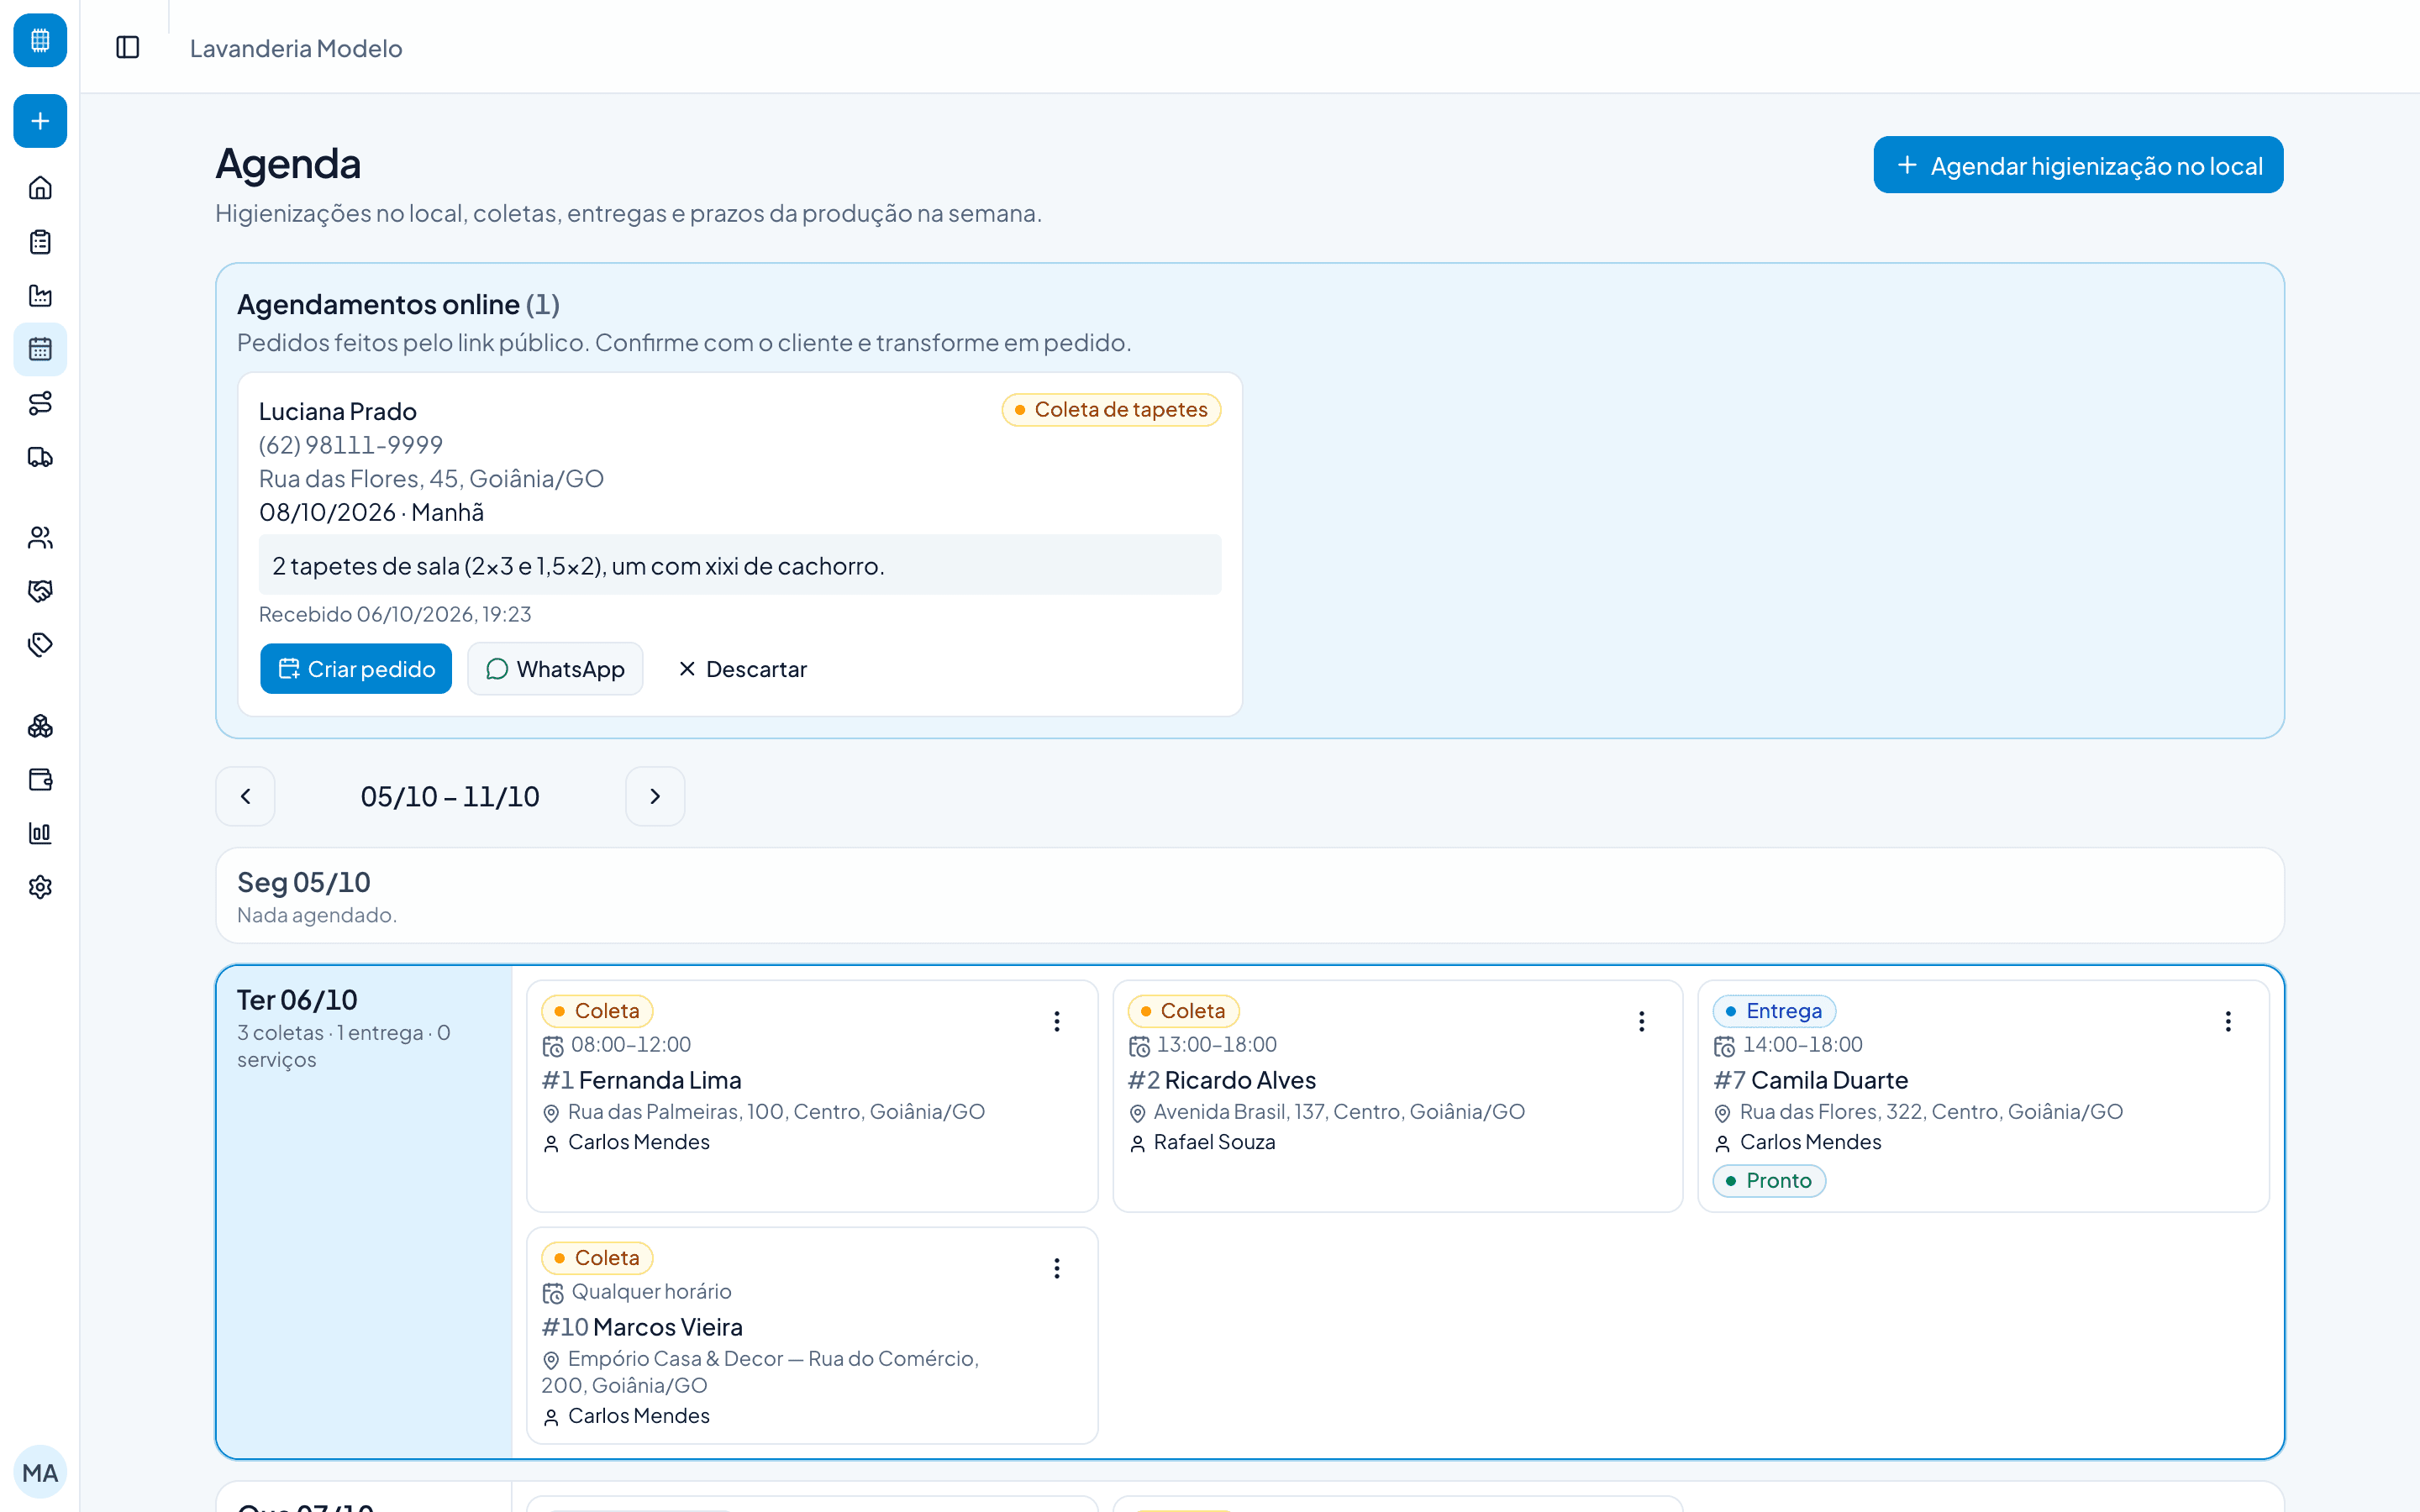Click the tapetes note text box
The height and width of the screenshot is (1512, 2420).
[x=740, y=565]
